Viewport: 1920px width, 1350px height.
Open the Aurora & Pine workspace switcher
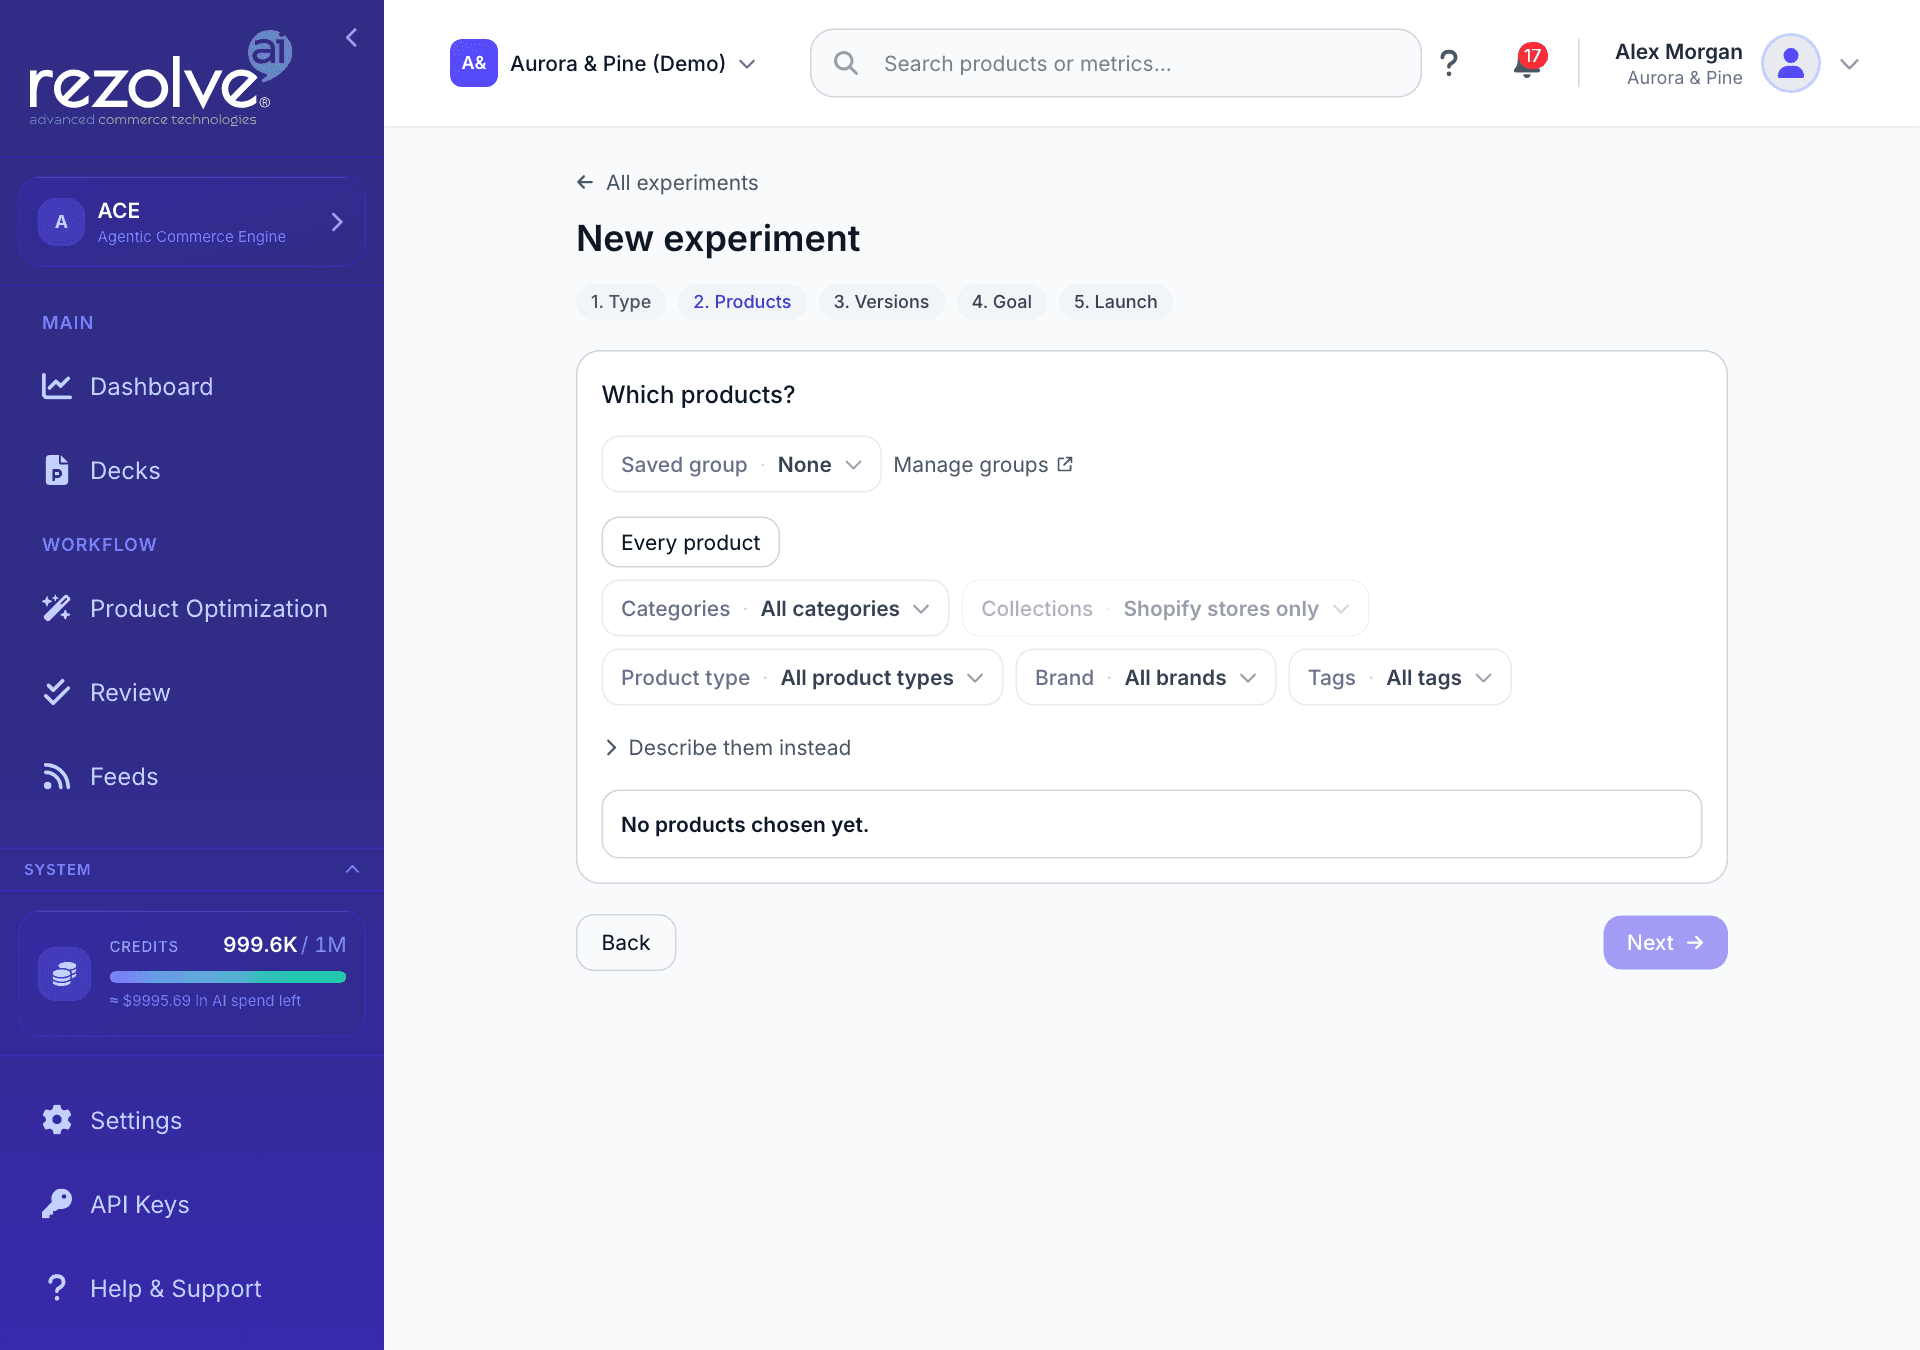click(x=603, y=63)
